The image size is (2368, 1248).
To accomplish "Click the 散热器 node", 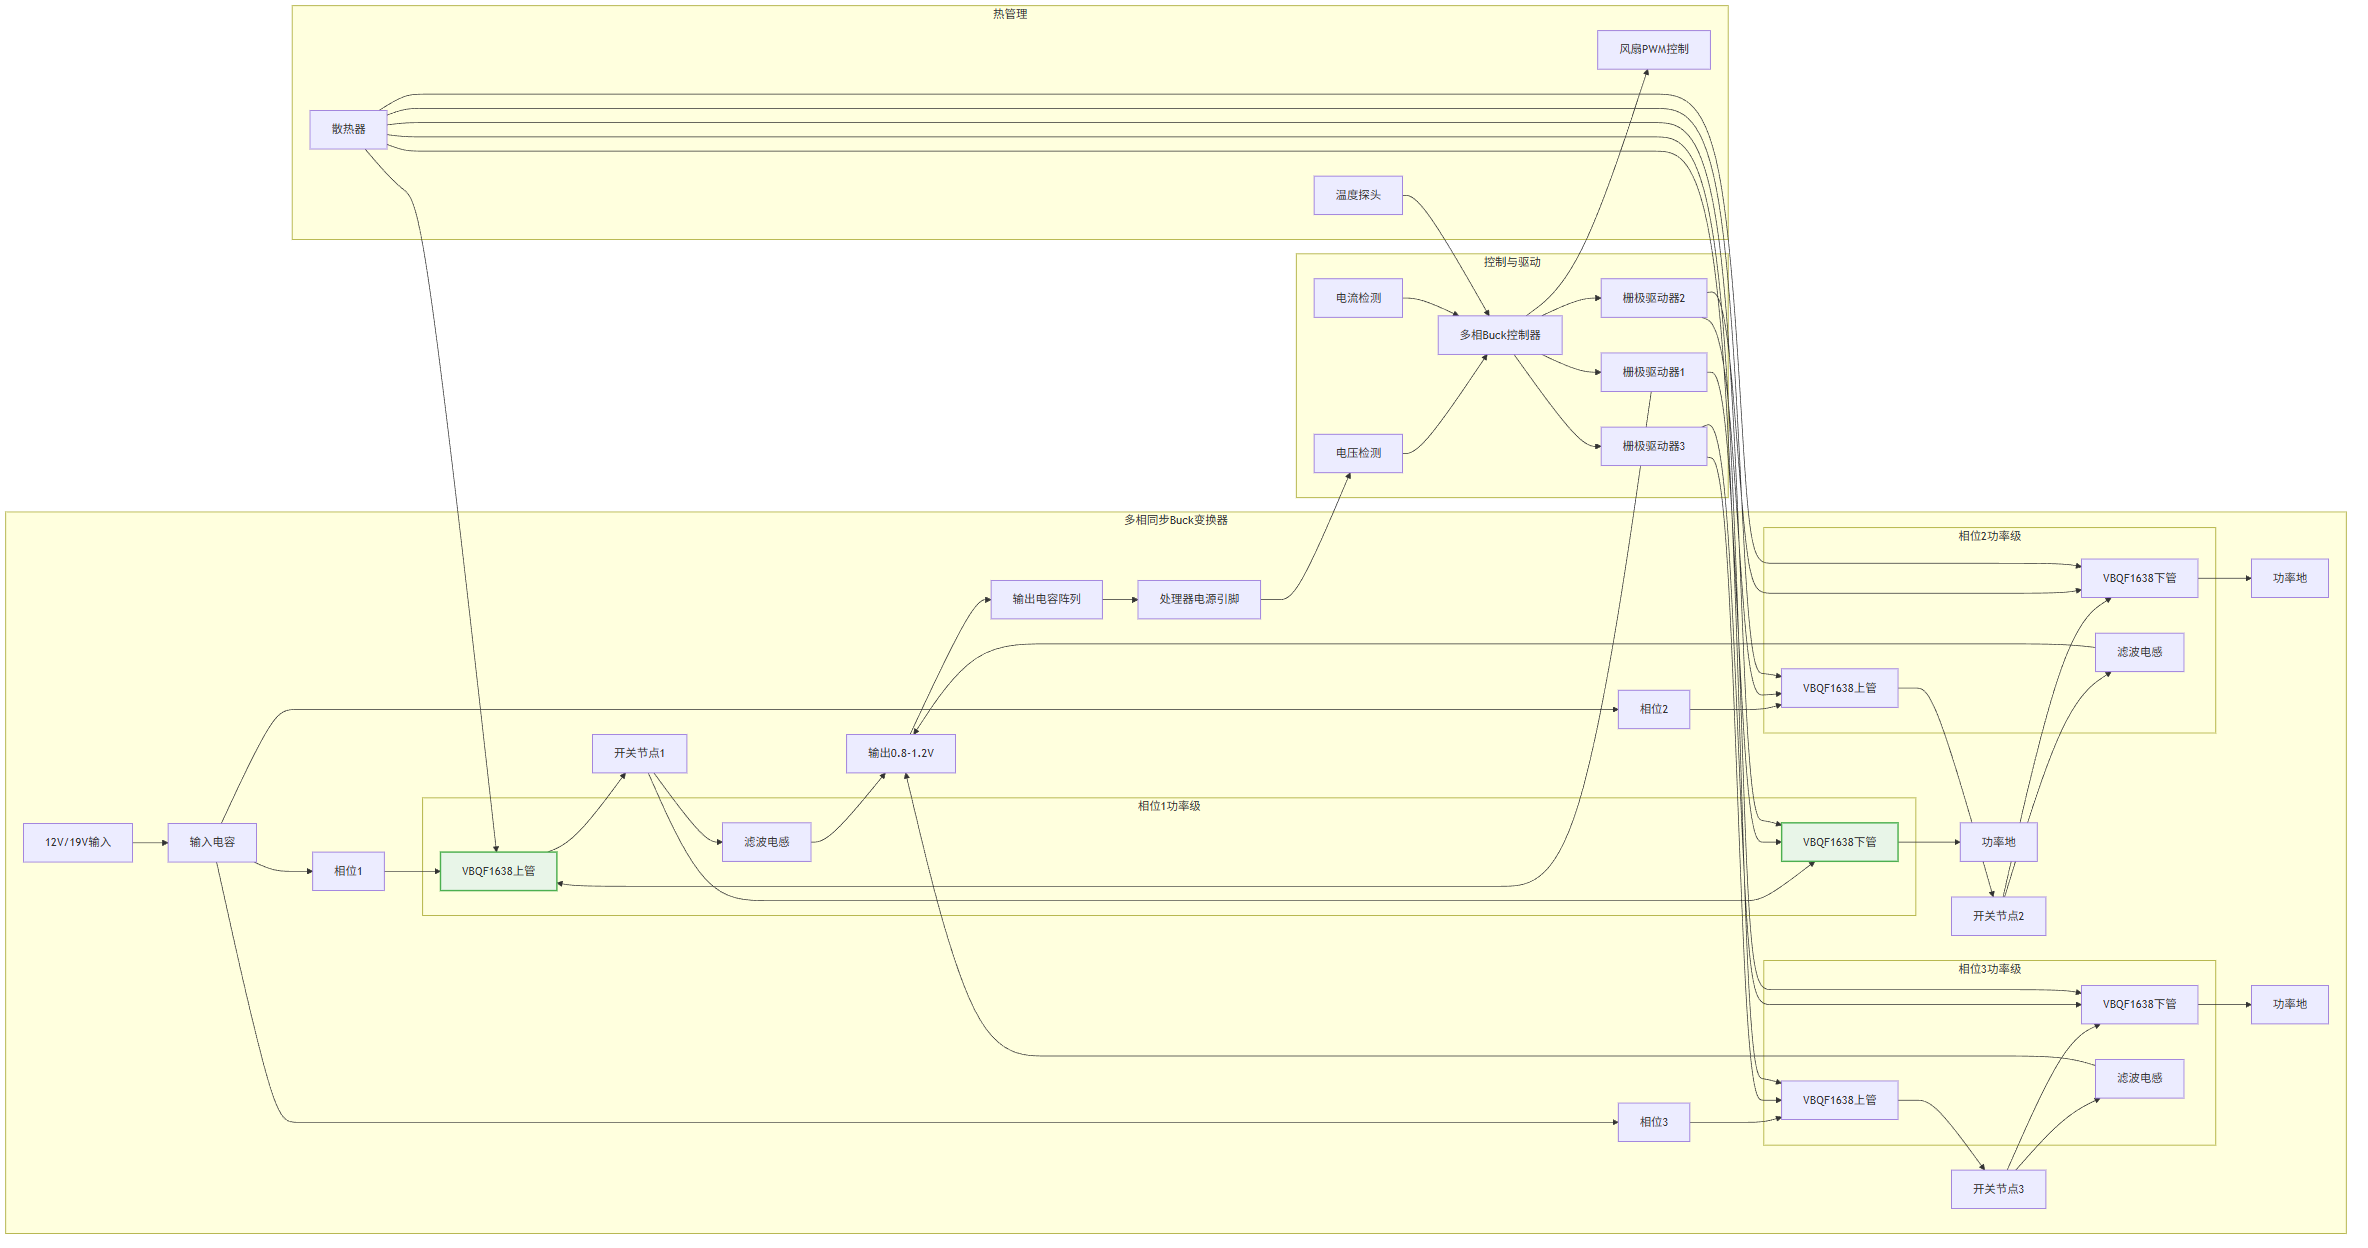I will [348, 129].
